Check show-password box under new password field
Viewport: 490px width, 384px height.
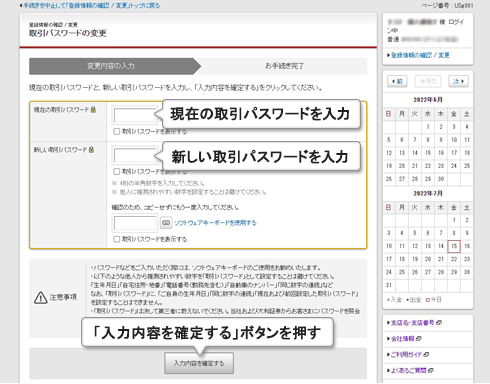pos(117,172)
